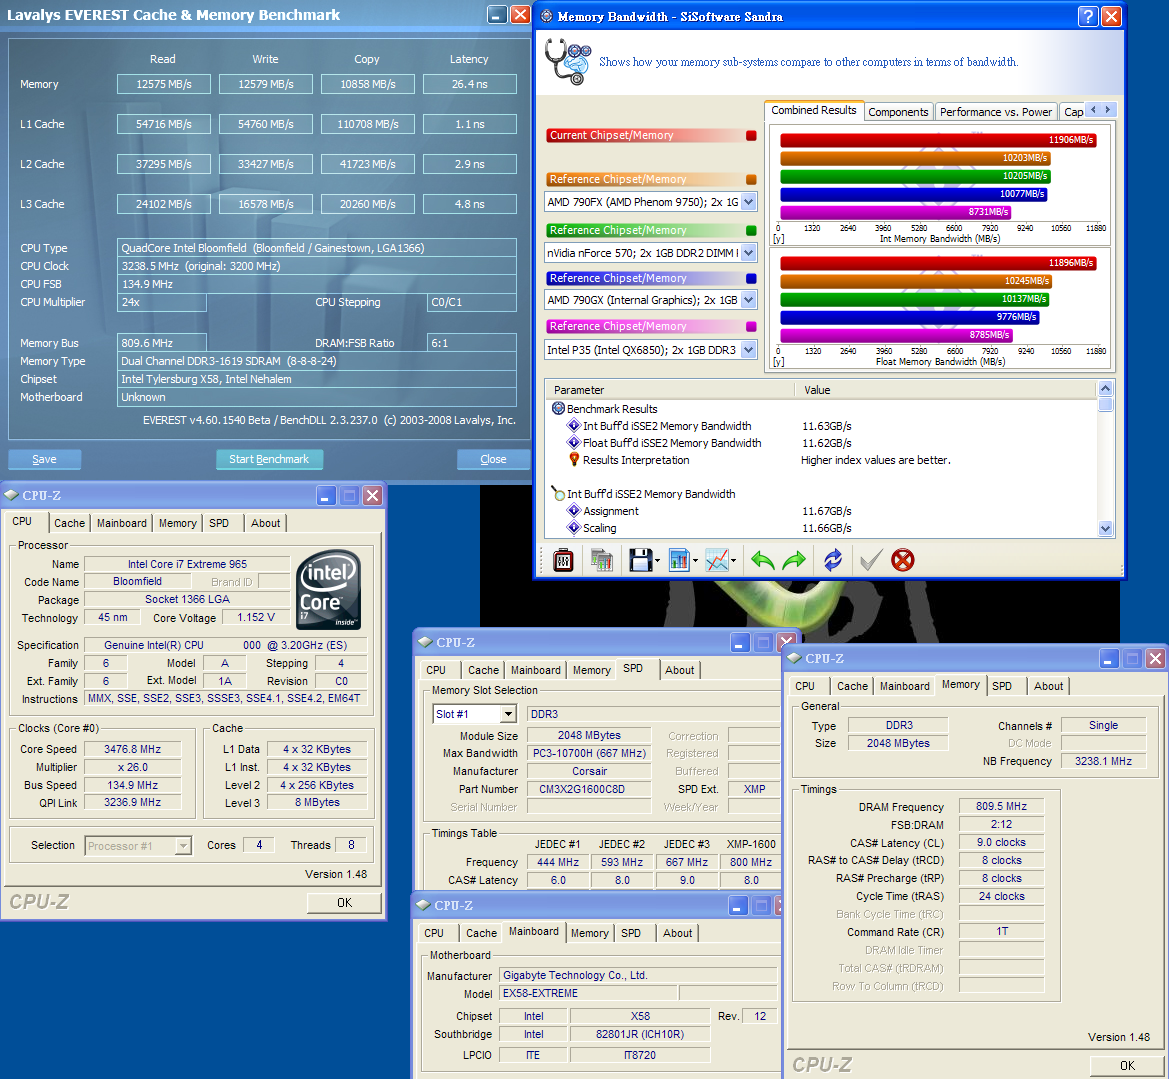Switch to the Components tab

coord(897,112)
